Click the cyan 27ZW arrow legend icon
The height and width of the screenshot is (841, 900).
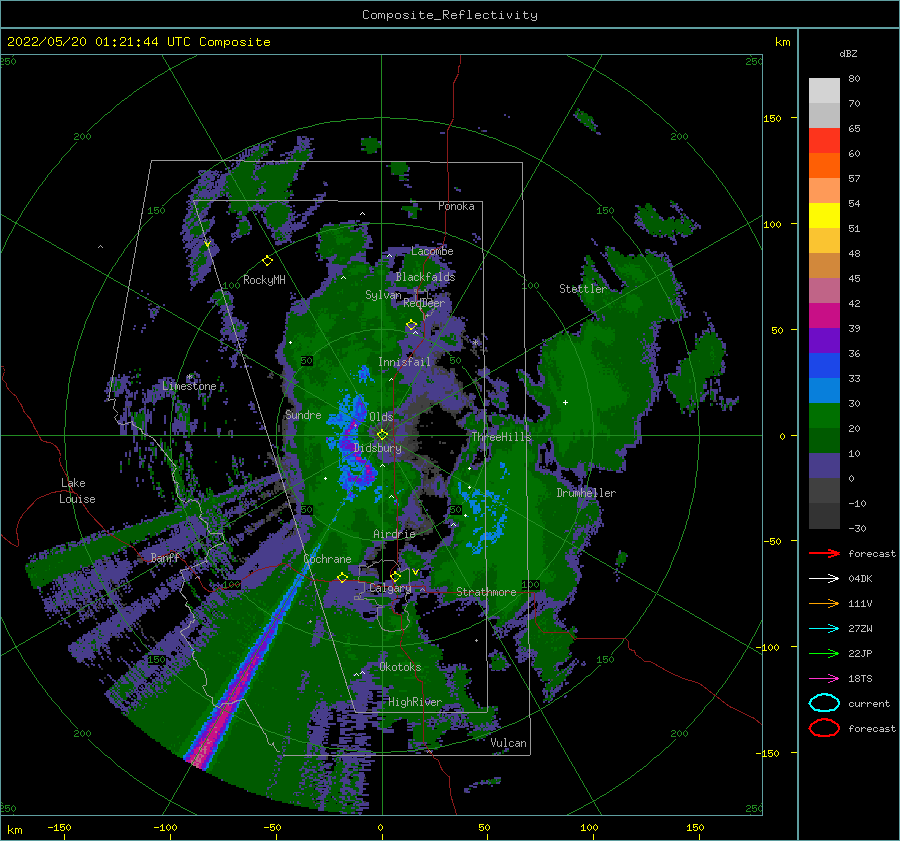click(824, 629)
